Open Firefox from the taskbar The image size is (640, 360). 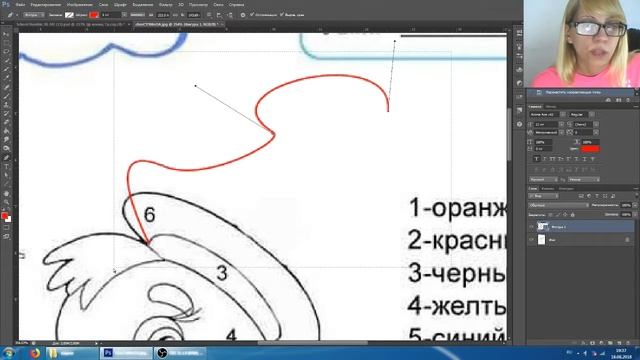click(x=35, y=353)
